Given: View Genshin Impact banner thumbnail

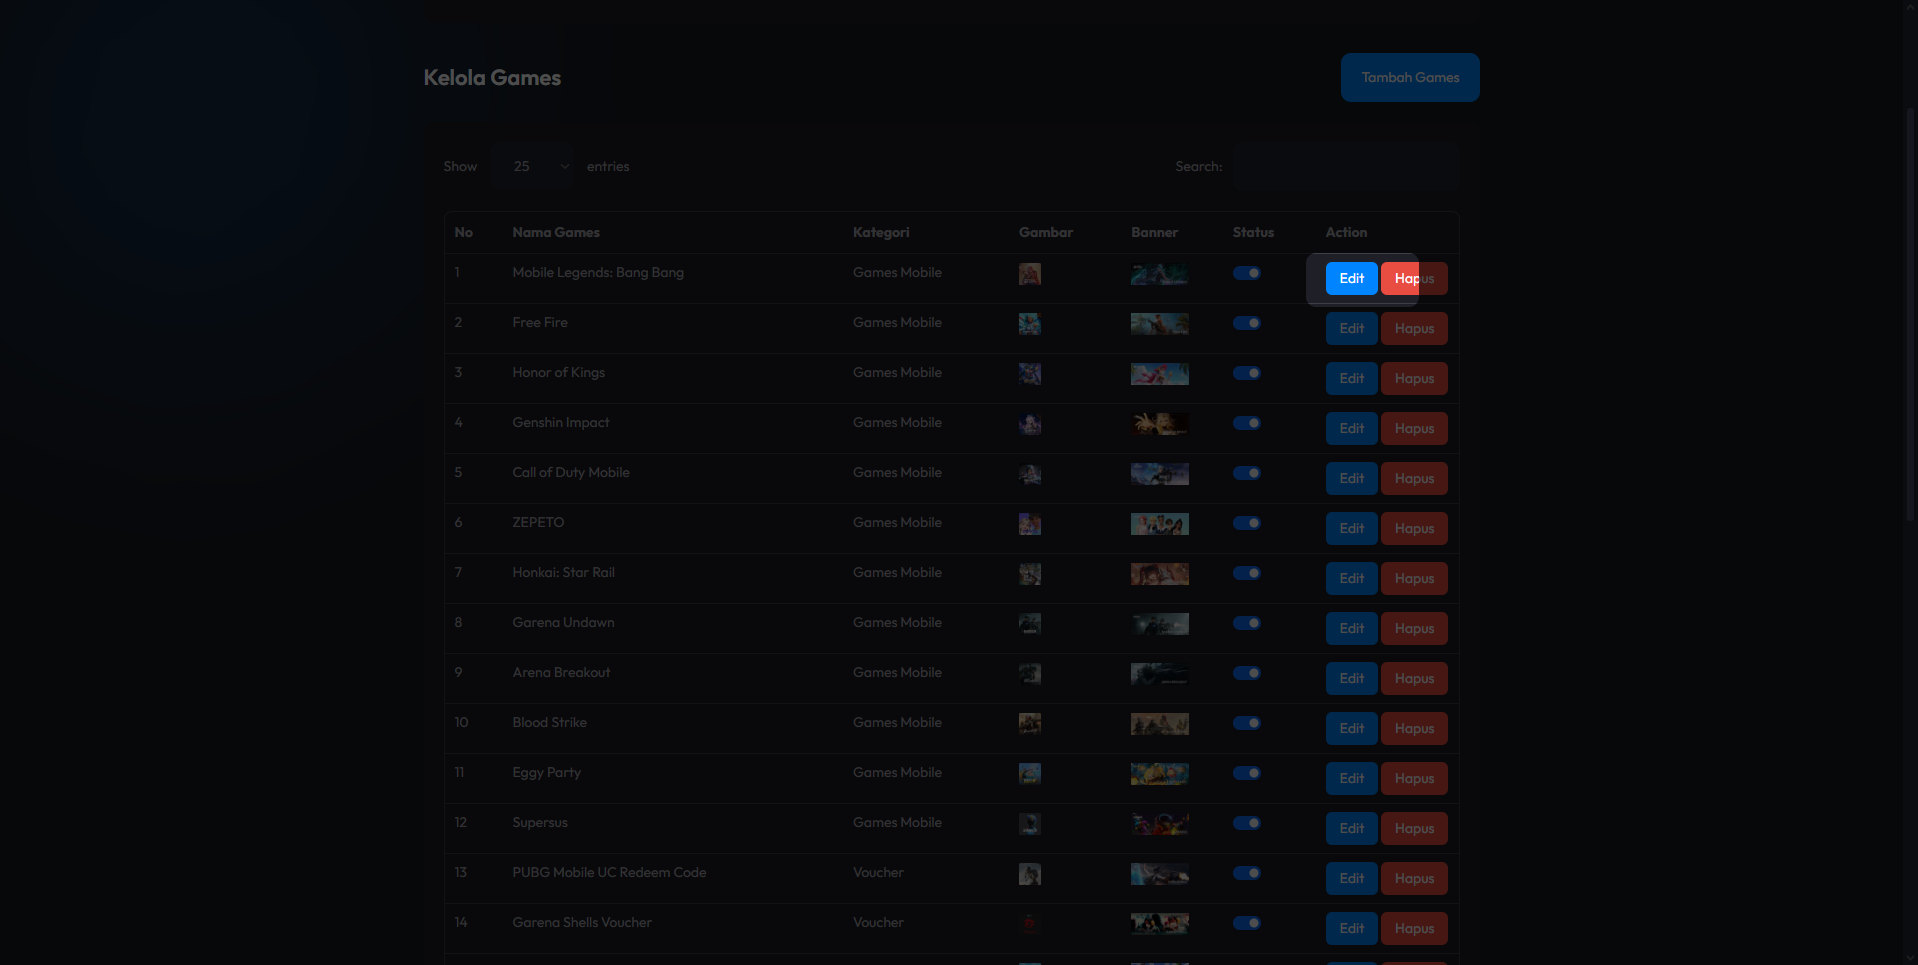Looking at the screenshot, I should click(1159, 424).
